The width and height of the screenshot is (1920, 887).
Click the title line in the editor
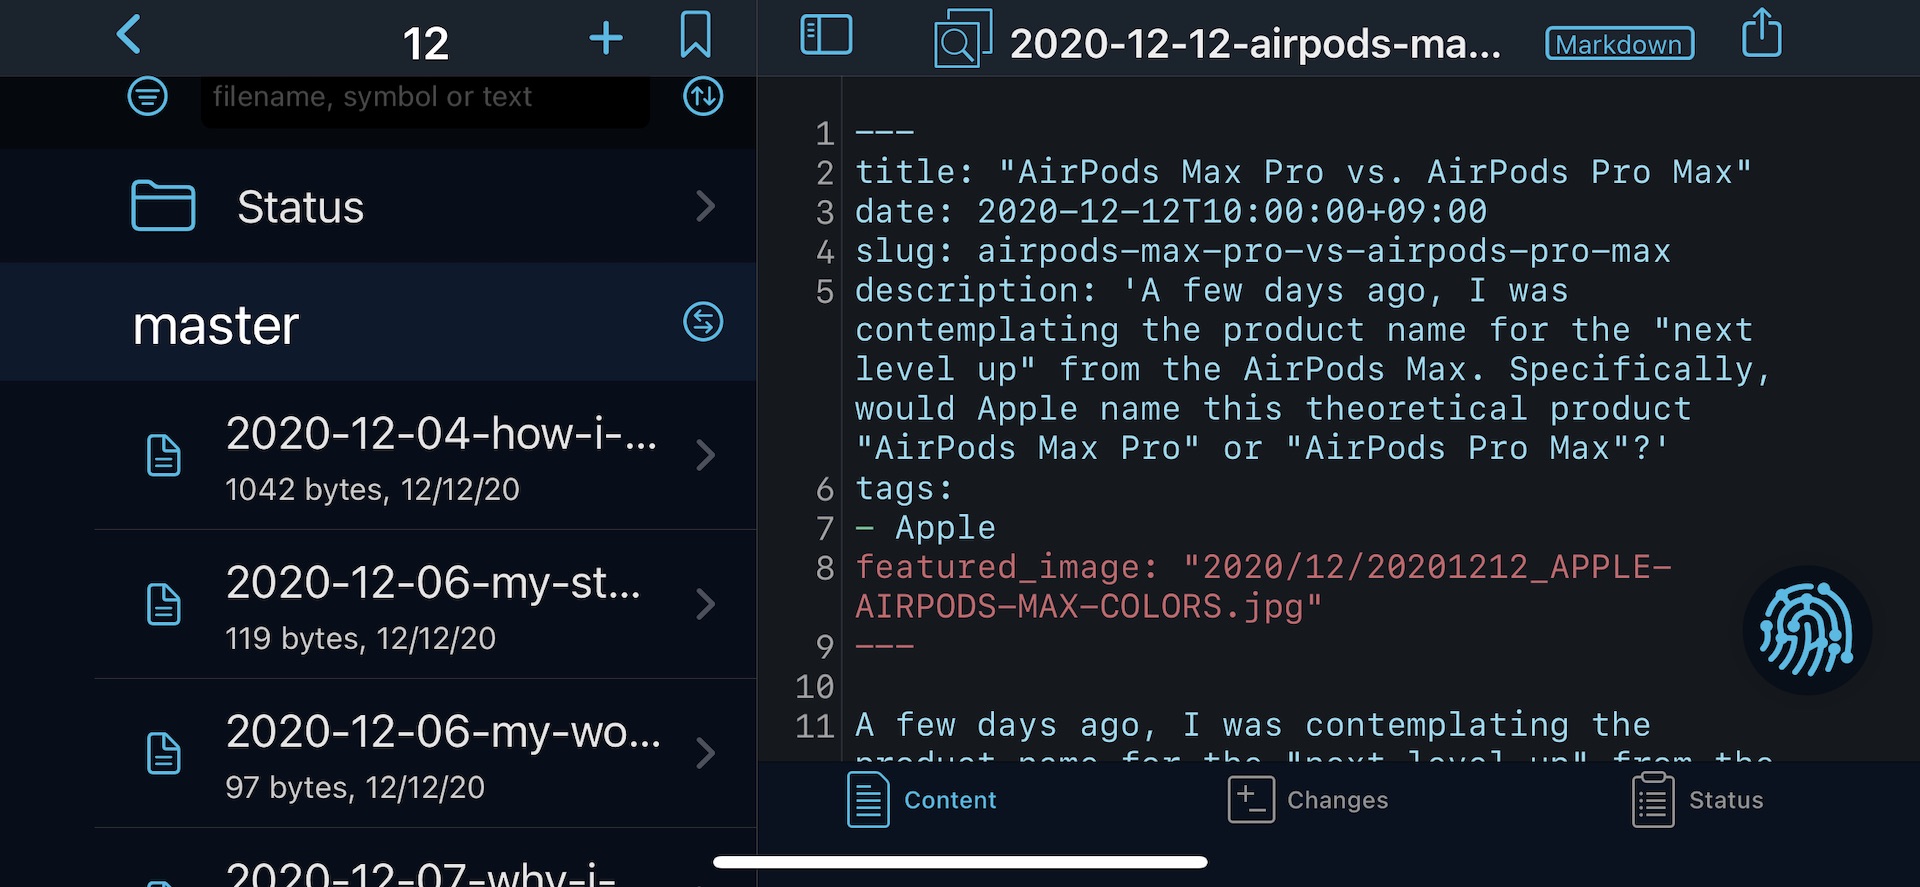click(1303, 172)
